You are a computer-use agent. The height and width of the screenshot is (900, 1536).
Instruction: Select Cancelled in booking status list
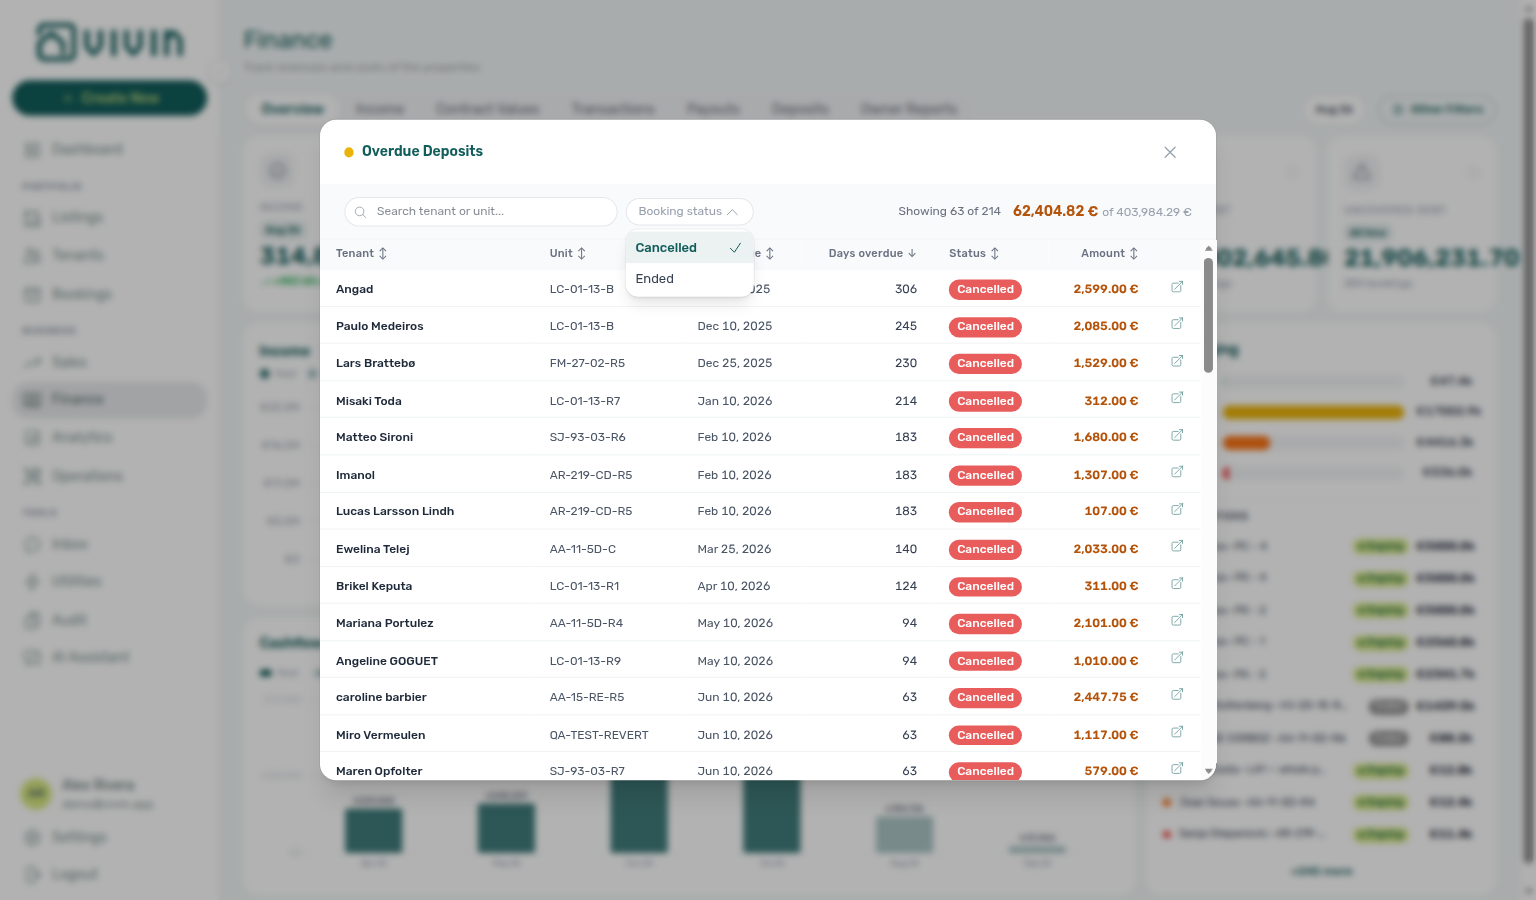689,248
